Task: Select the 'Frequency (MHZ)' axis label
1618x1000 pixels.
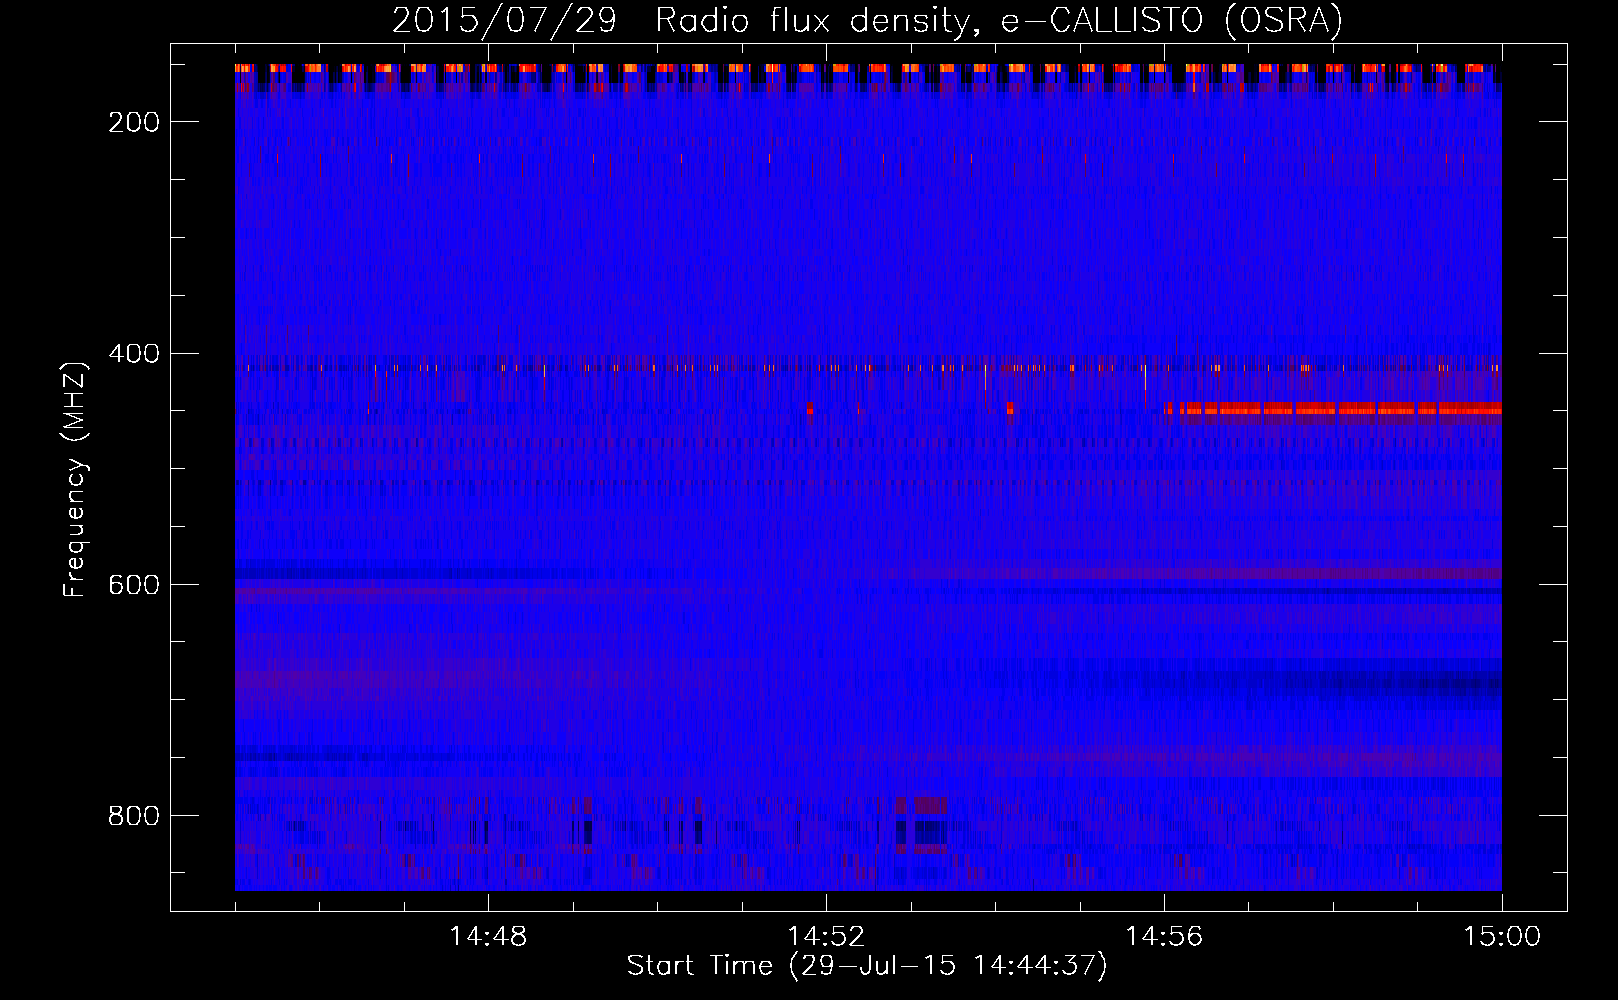Action: tap(75, 479)
